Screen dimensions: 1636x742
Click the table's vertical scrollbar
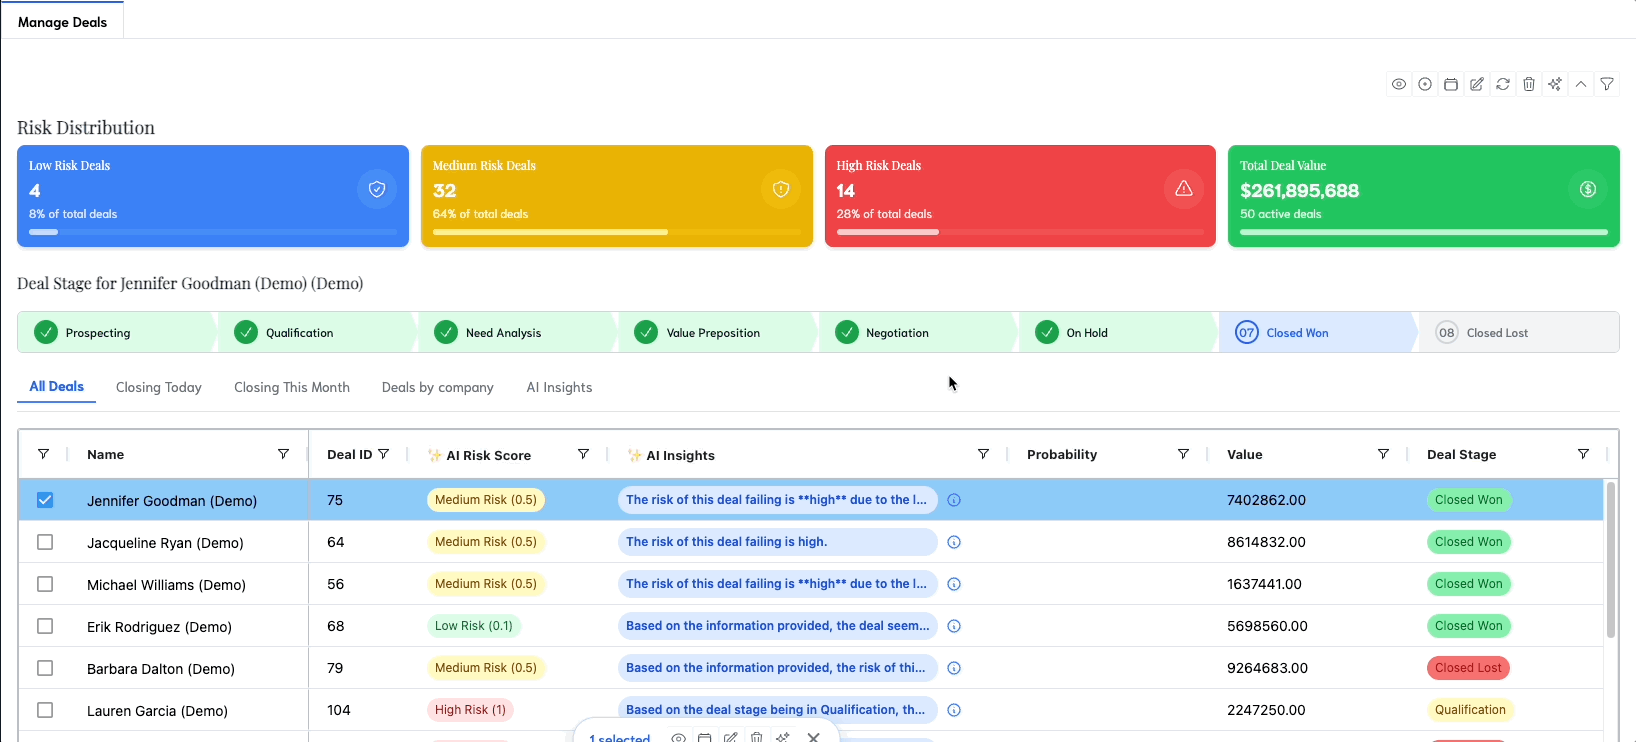point(1610,560)
